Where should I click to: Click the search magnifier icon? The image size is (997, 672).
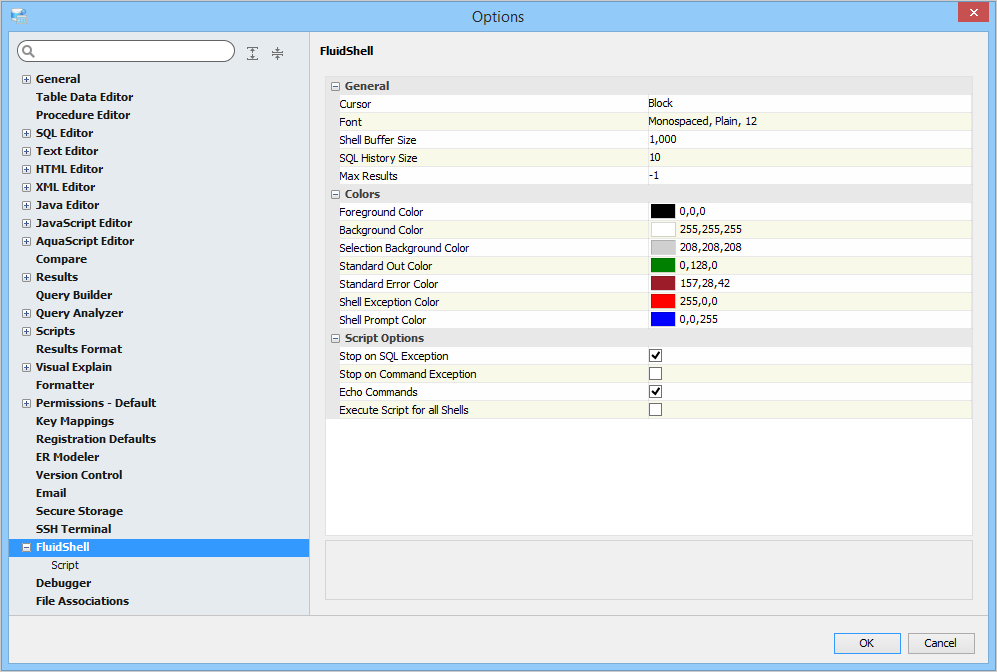point(28,51)
